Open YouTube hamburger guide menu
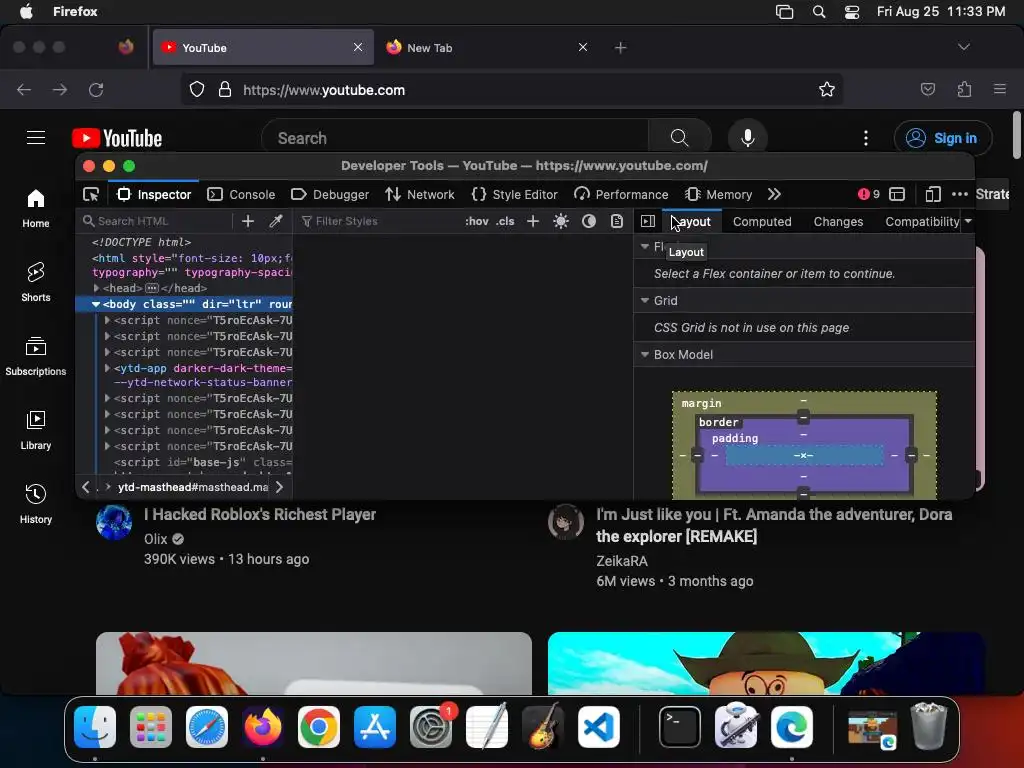This screenshot has height=768, width=1024. pyautogui.click(x=36, y=138)
